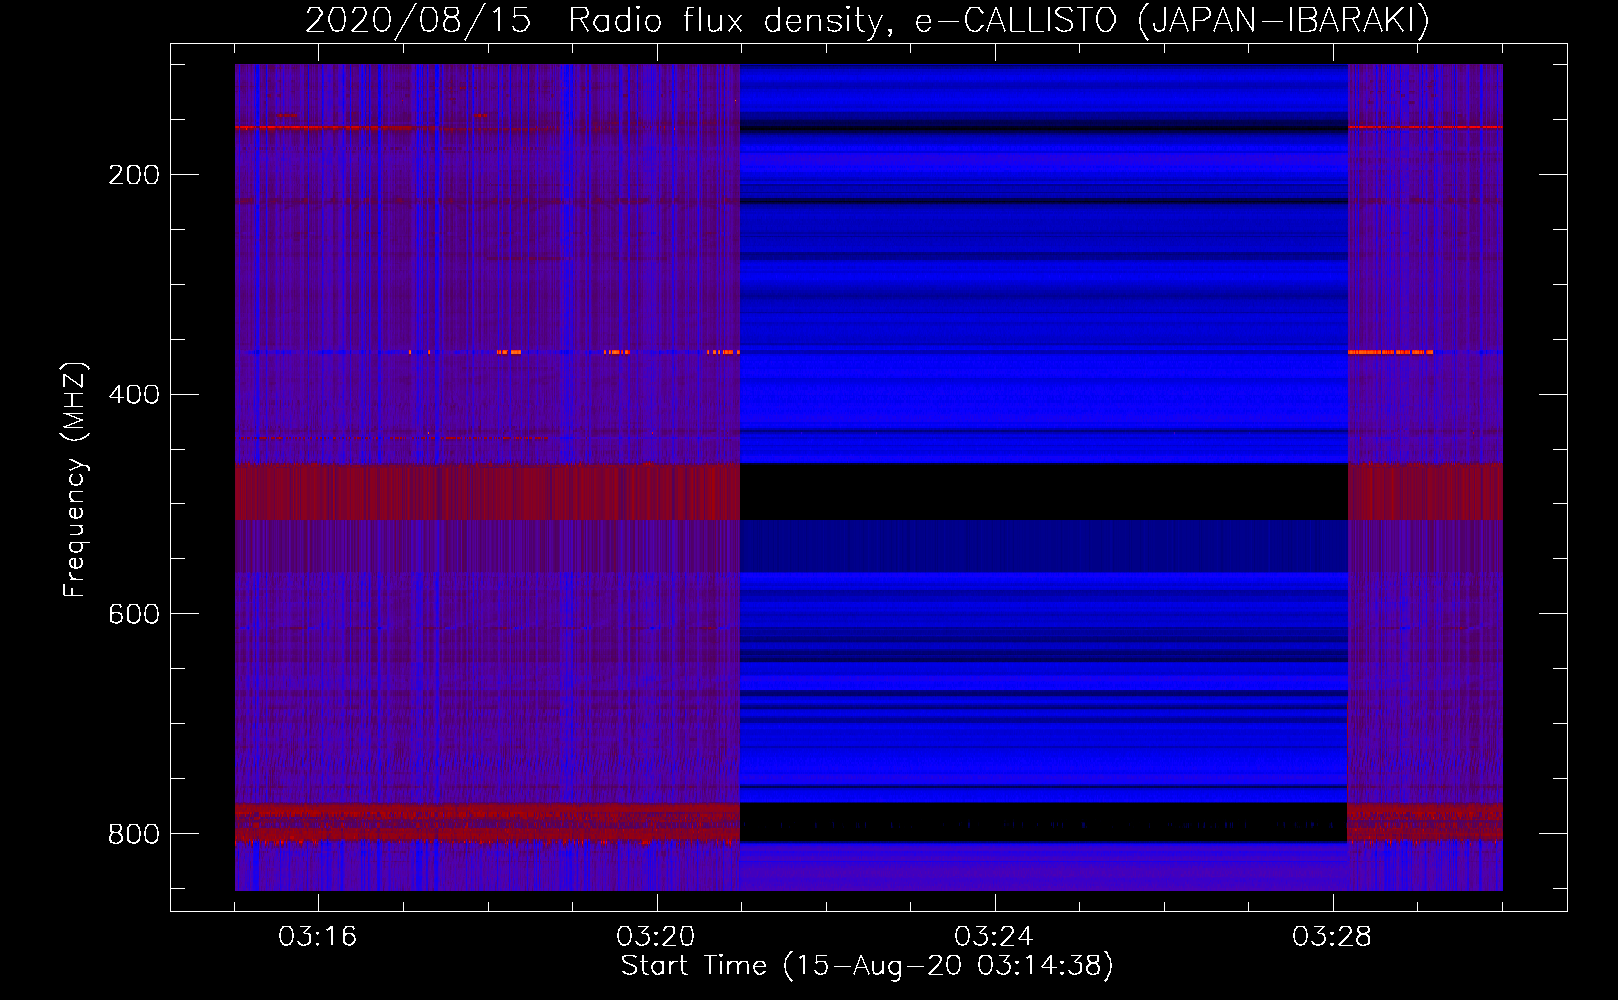Click the 400 frequency tick label

click(x=134, y=395)
